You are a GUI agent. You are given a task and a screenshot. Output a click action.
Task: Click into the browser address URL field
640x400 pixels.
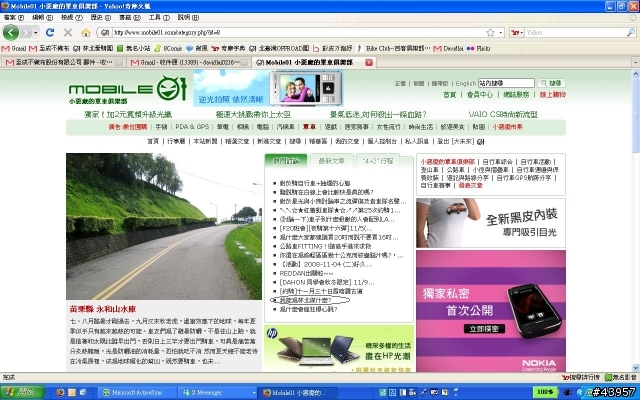tap(298, 32)
